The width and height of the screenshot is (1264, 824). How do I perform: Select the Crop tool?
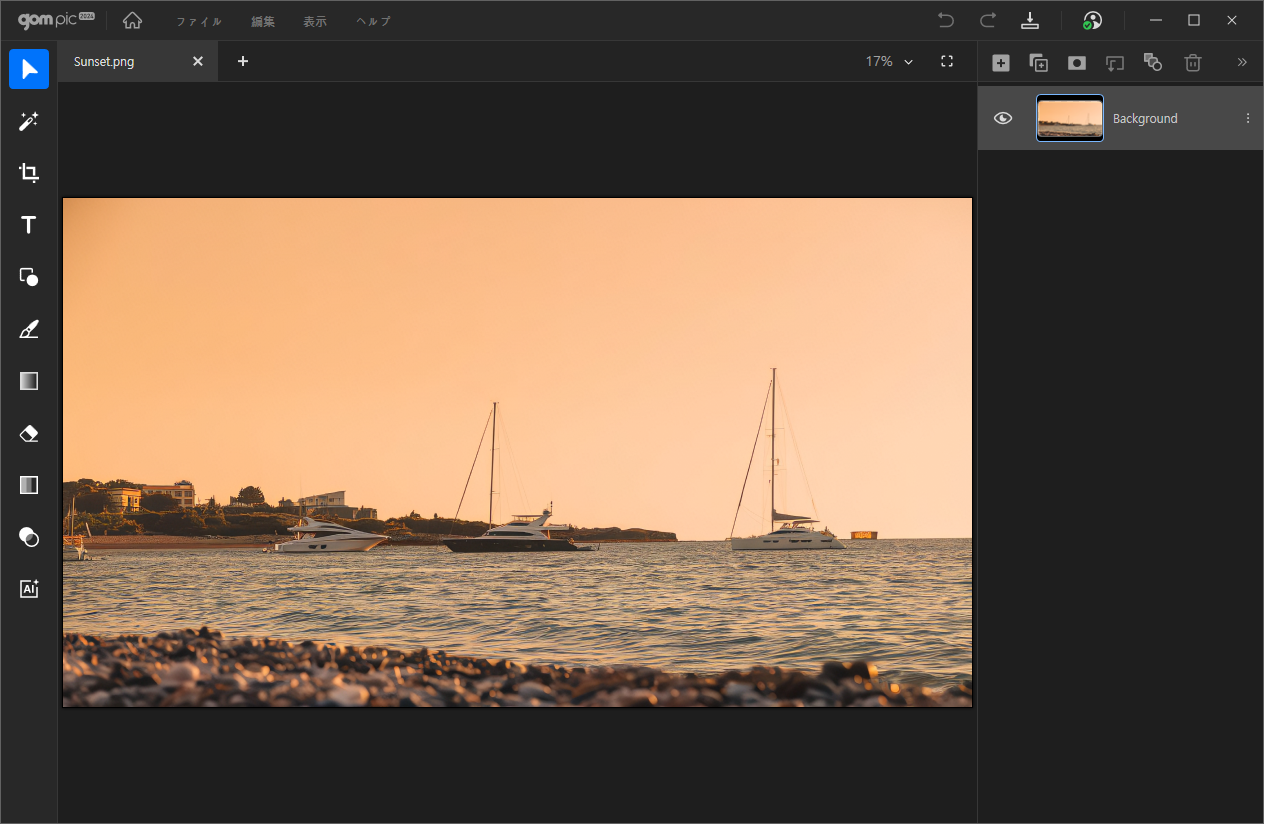tap(29, 173)
